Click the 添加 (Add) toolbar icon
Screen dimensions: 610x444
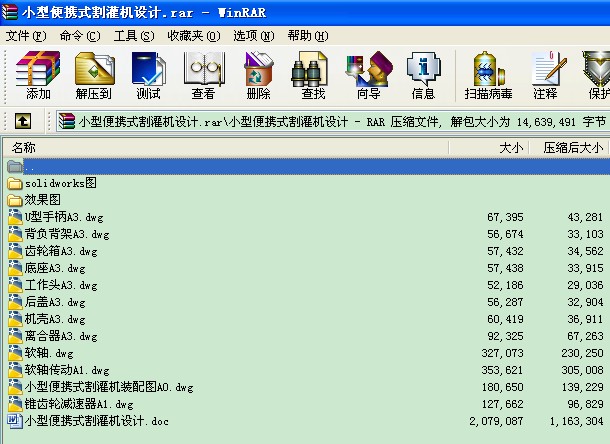(38, 75)
